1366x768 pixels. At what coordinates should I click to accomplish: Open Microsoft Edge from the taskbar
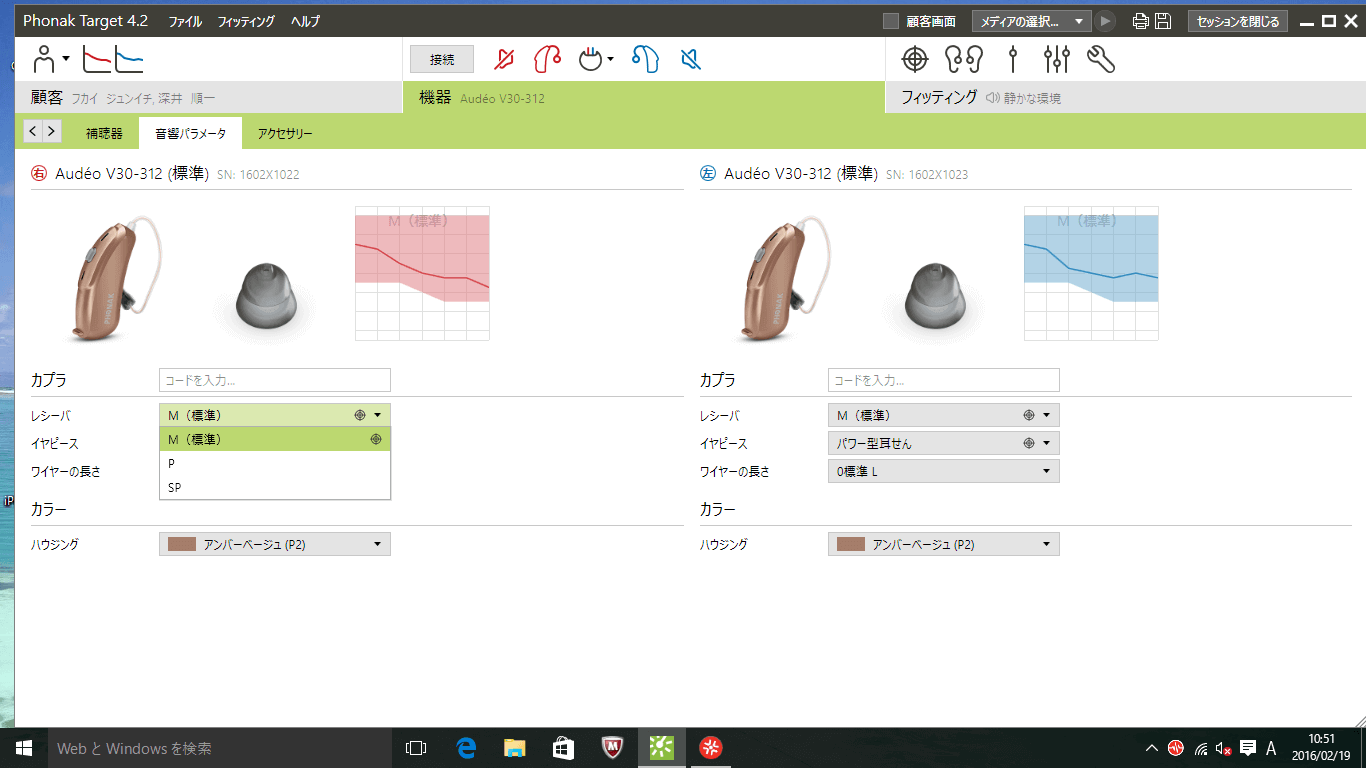coord(465,748)
